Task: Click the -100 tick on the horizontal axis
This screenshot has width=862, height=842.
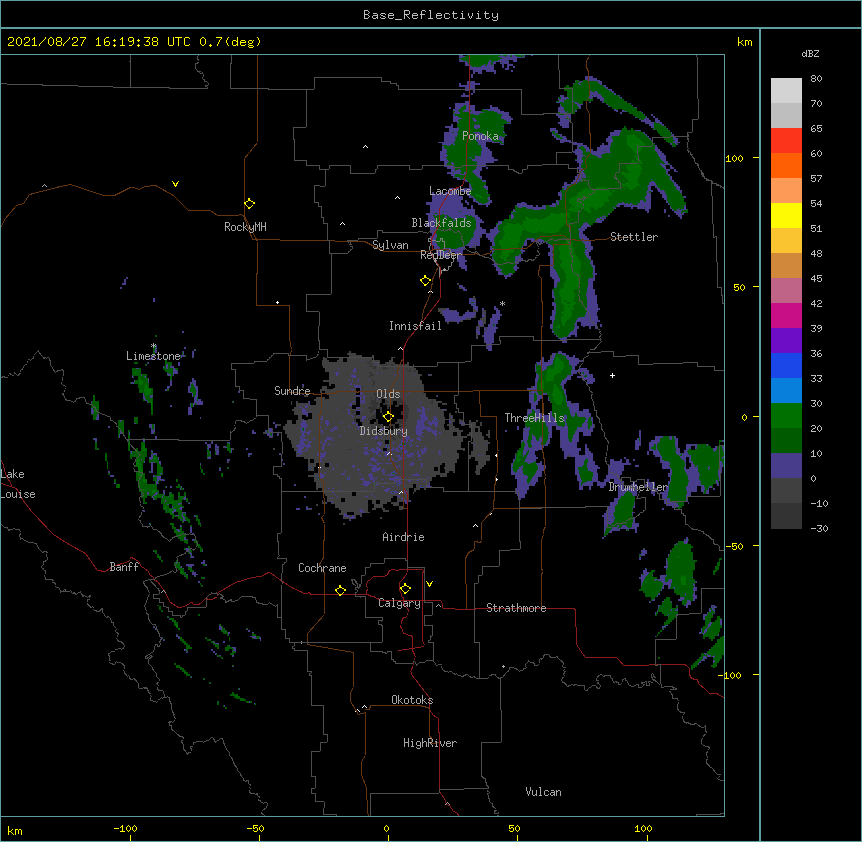Action: click(x=125, y=828)
